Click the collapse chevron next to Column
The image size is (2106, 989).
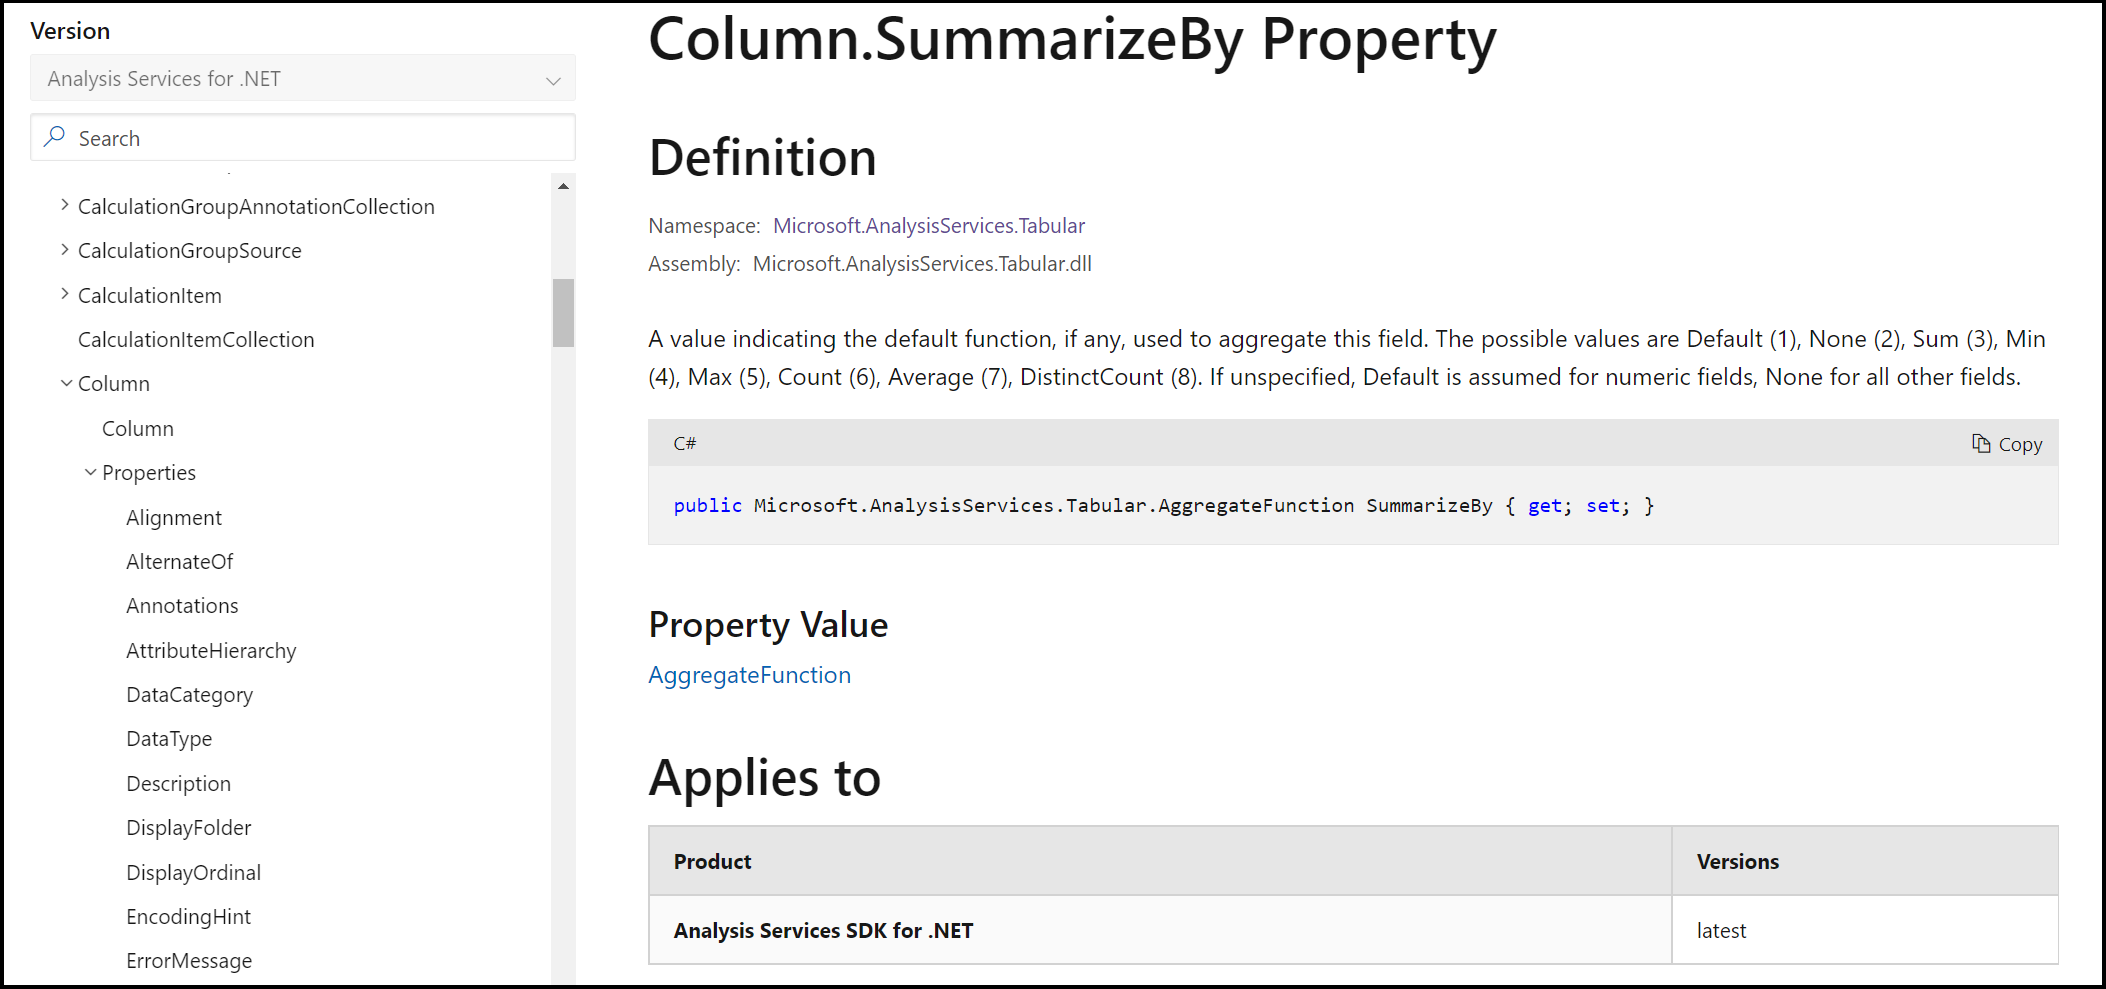[64, 382]
